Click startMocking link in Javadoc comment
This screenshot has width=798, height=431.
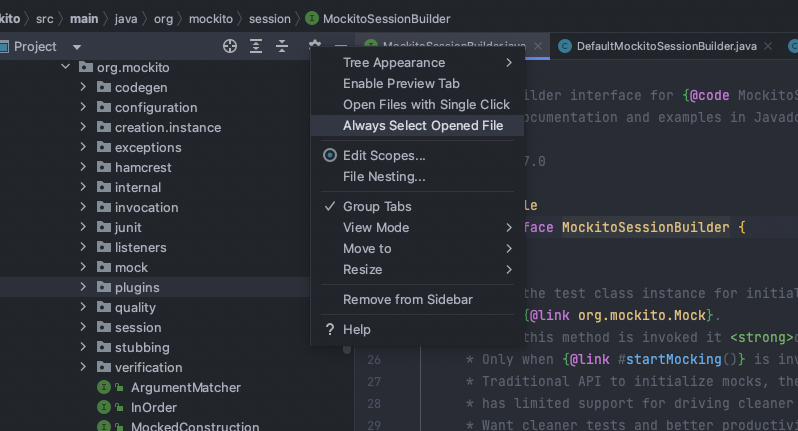click(673, 359)
